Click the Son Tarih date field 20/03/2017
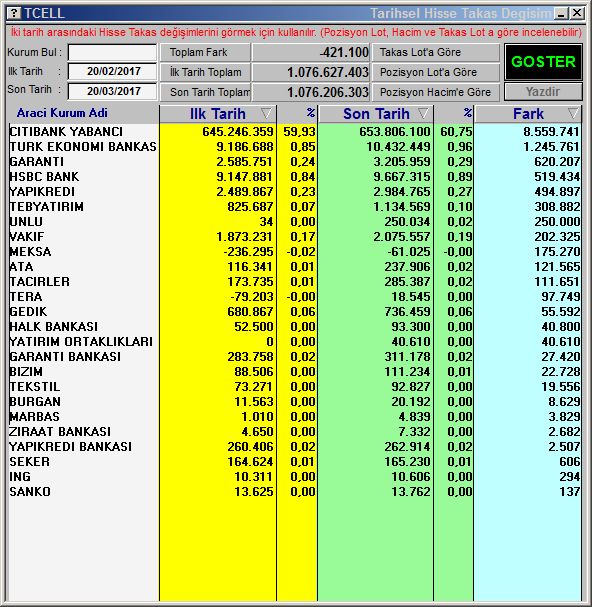The width and height of the screenshot is (592, 607). coord(112,91)
